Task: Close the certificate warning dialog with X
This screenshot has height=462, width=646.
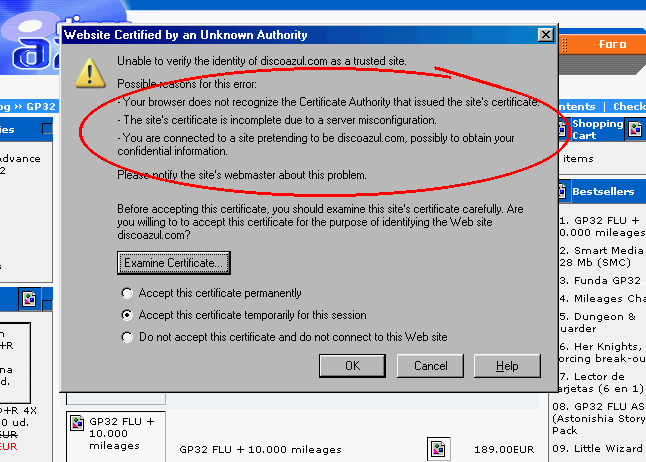Action: tap(545, 34)
